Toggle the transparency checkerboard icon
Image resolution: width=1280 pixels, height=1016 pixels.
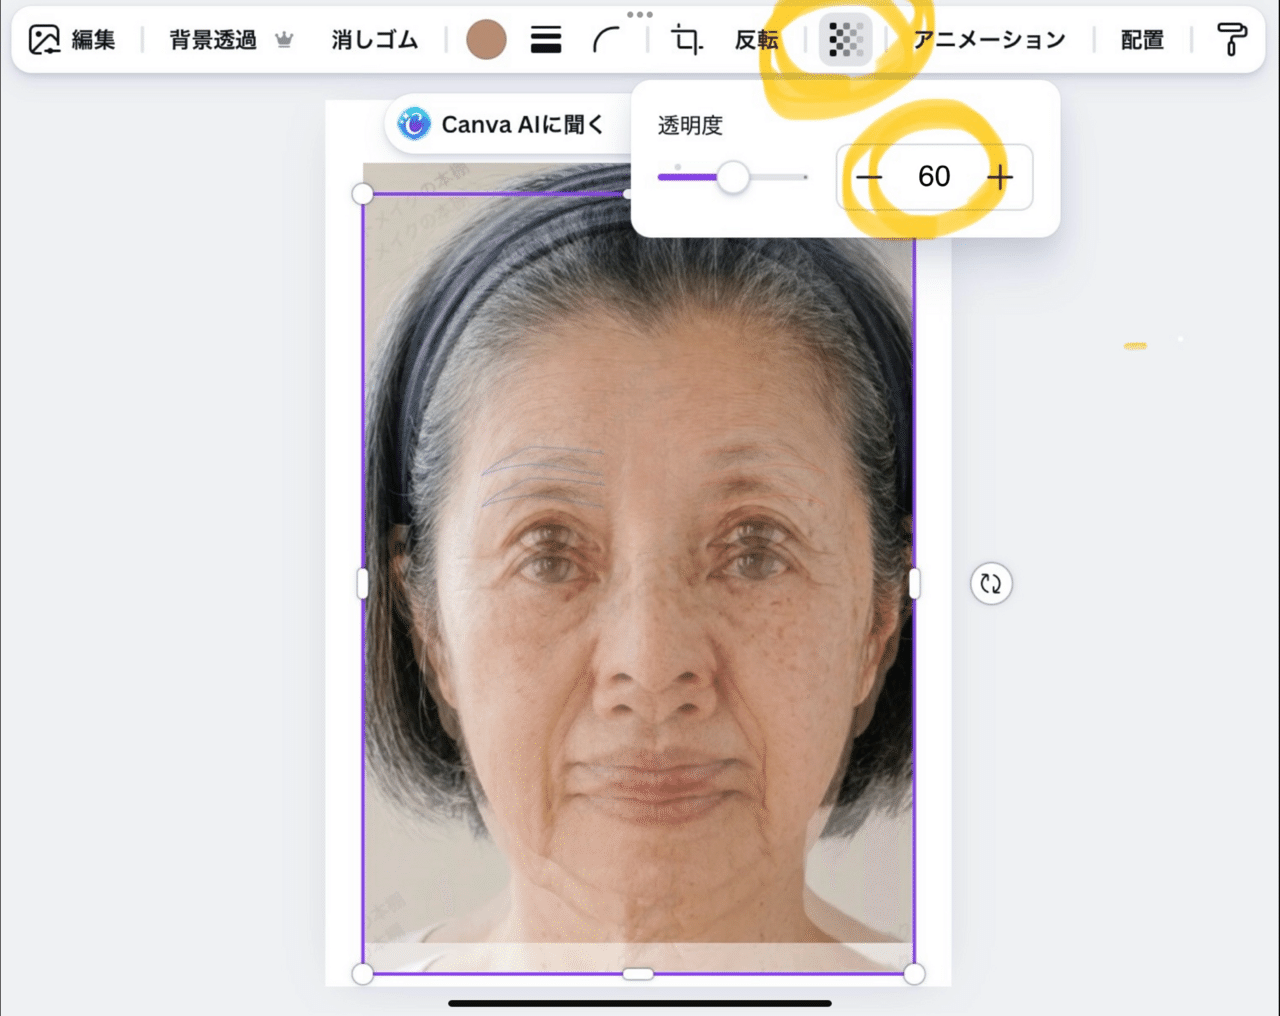(845, 40)
